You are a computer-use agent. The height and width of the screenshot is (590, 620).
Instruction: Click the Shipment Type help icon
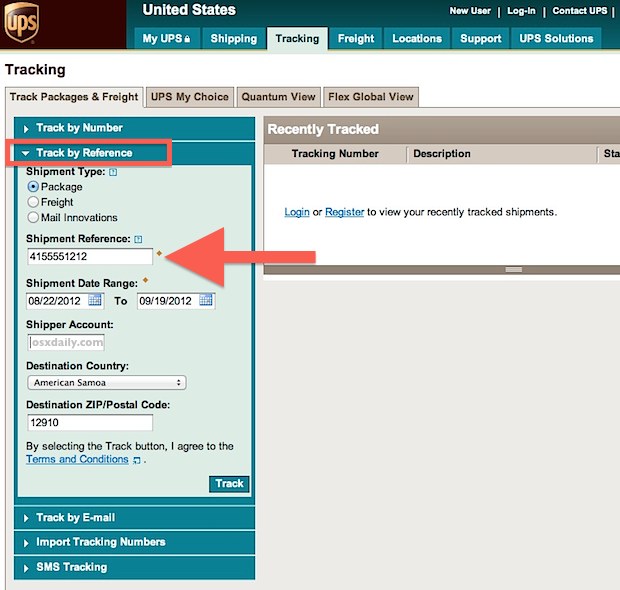click(x=113, y=172)
